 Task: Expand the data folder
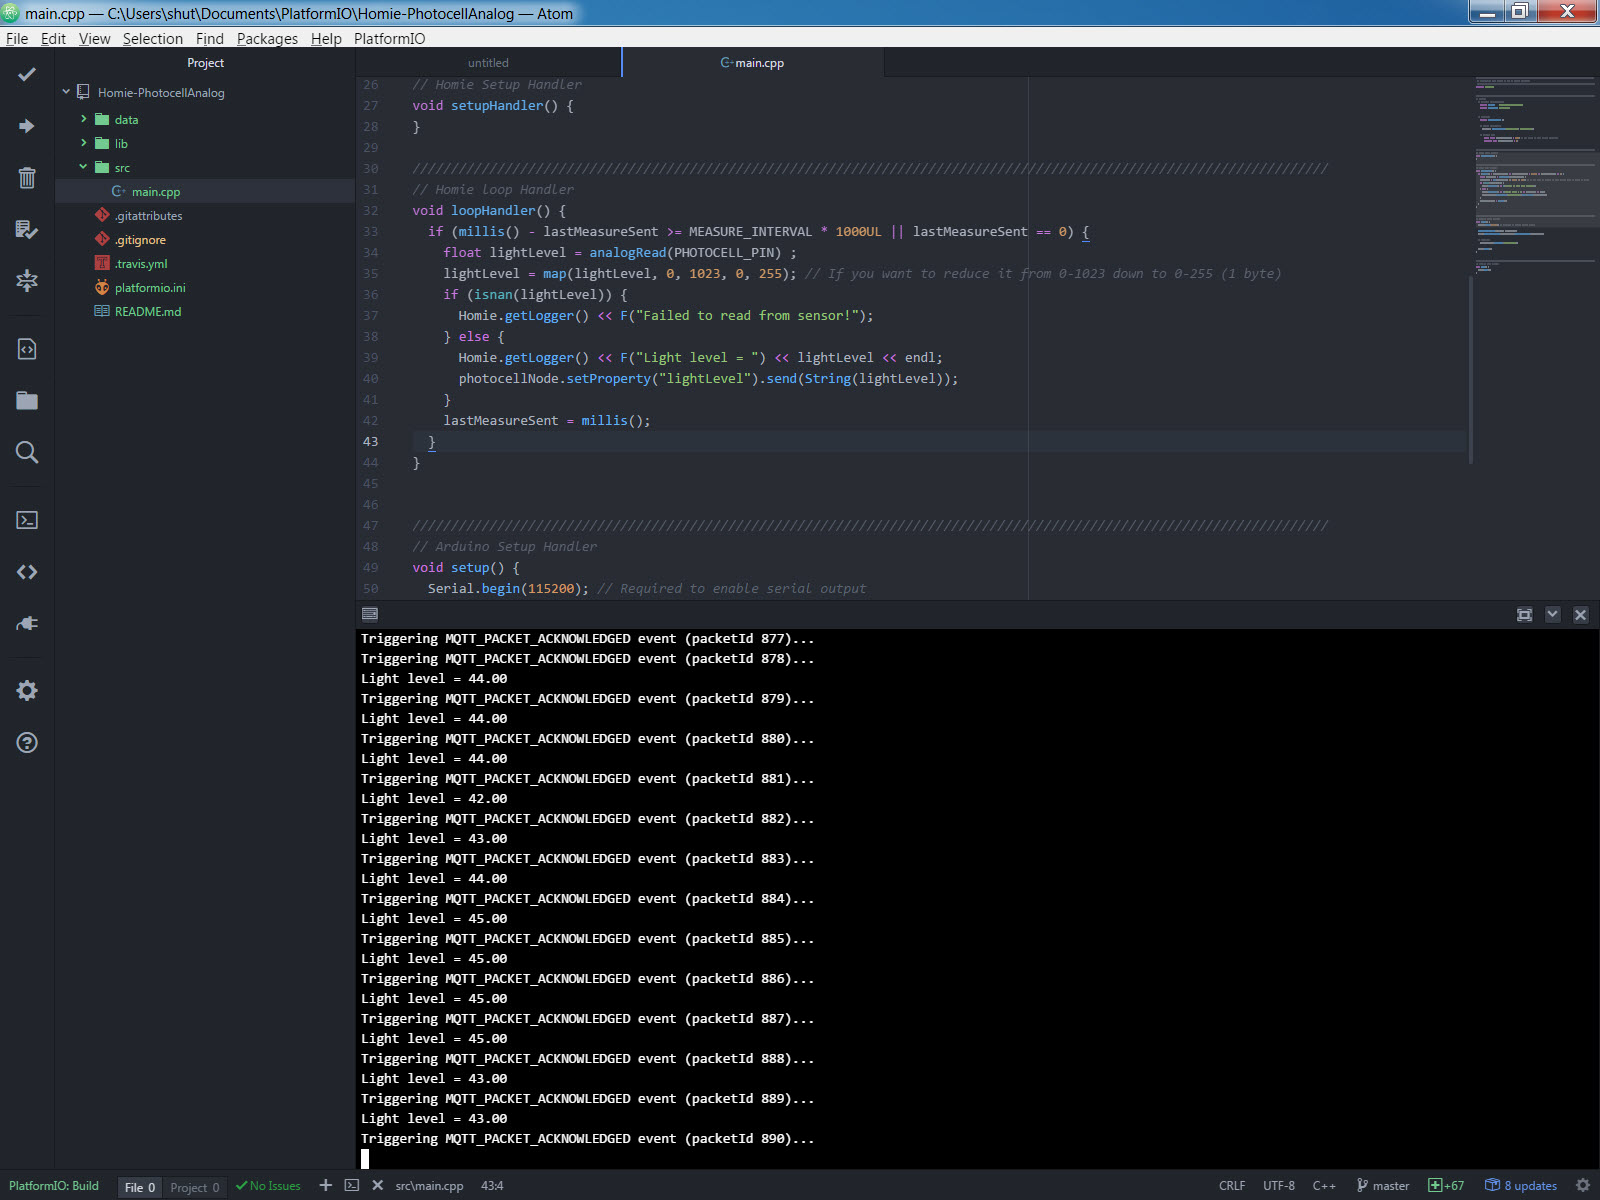point(126,120)
